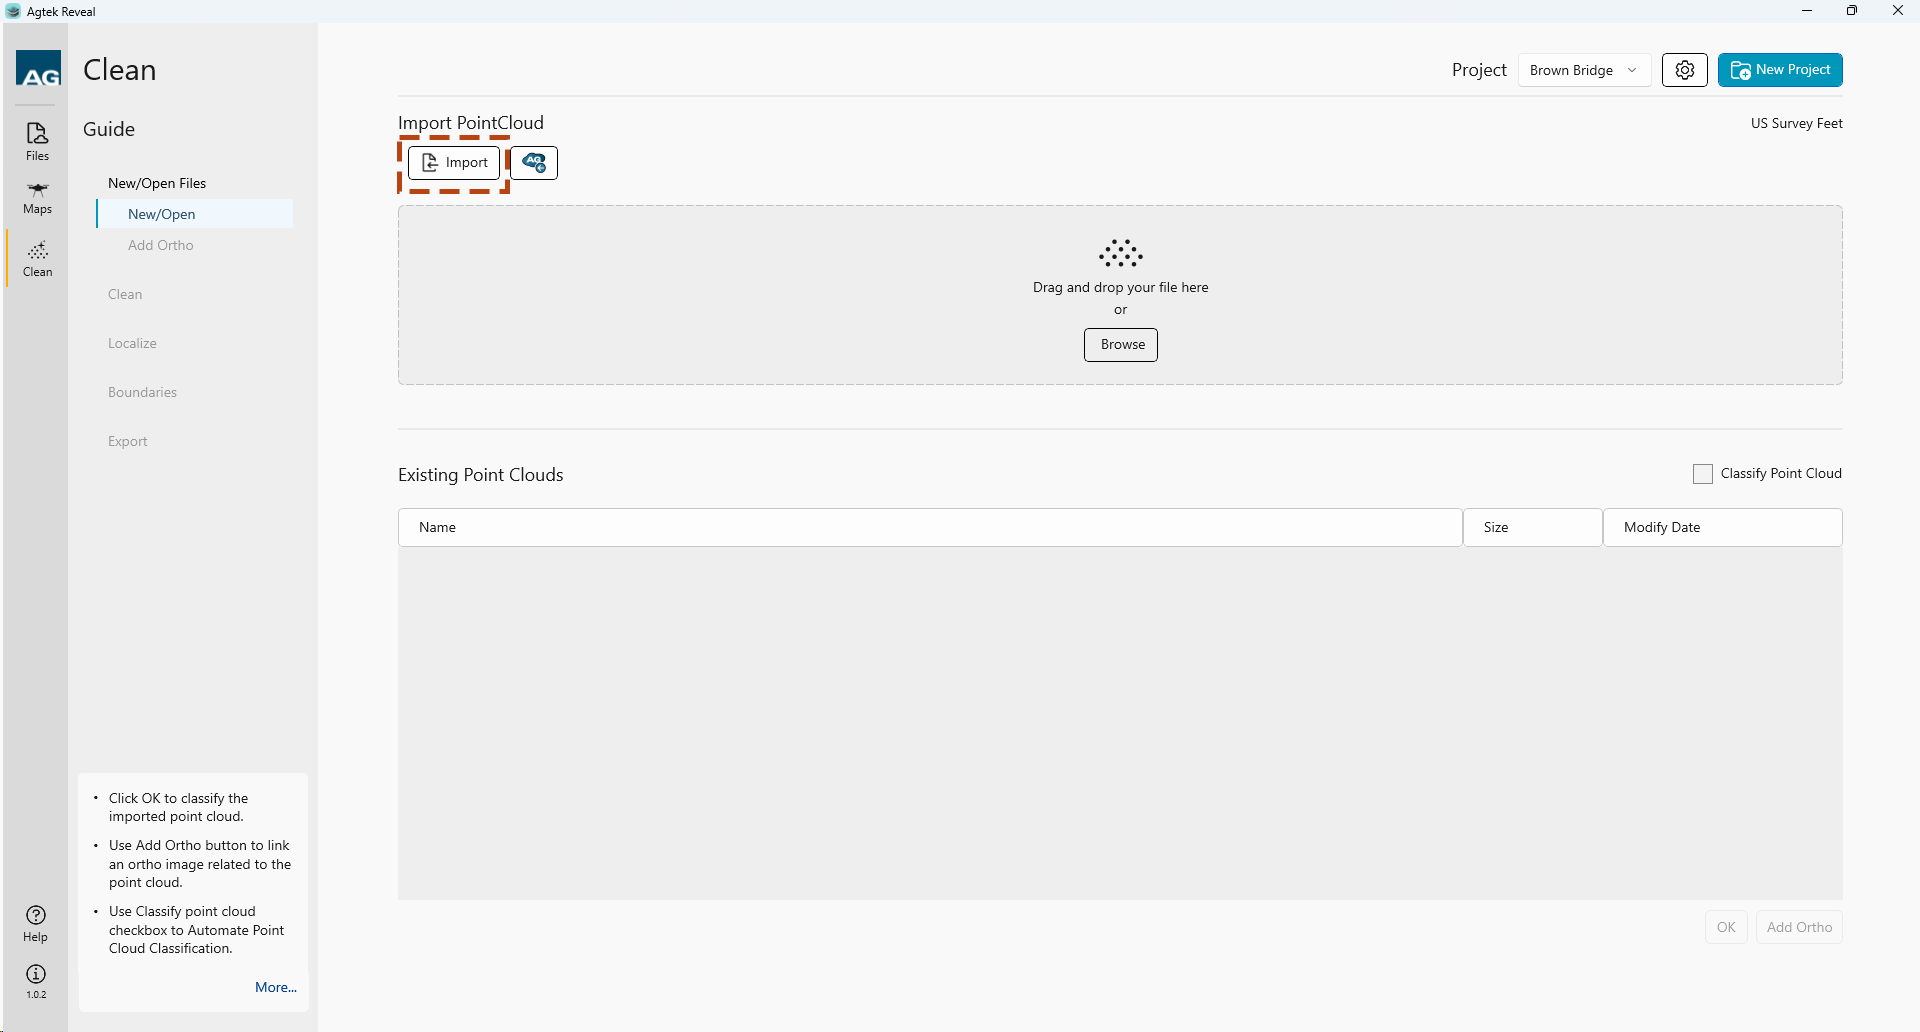This screenshot has height=1032, width=1920.
Task: Click the More... link in the tips panel
Action: click(276, 987)
